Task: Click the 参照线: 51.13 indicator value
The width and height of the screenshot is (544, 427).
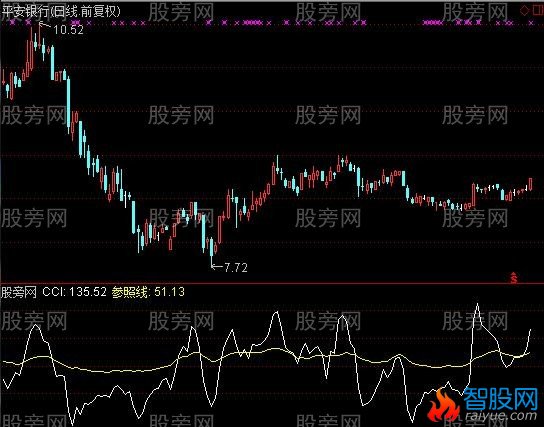Action: (x=148, y=292)
